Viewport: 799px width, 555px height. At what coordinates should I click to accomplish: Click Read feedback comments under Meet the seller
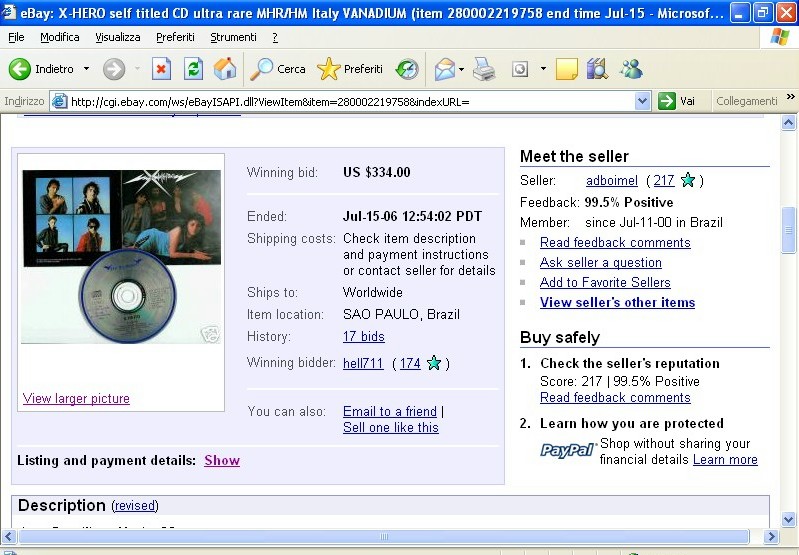[x=615, y=243]
